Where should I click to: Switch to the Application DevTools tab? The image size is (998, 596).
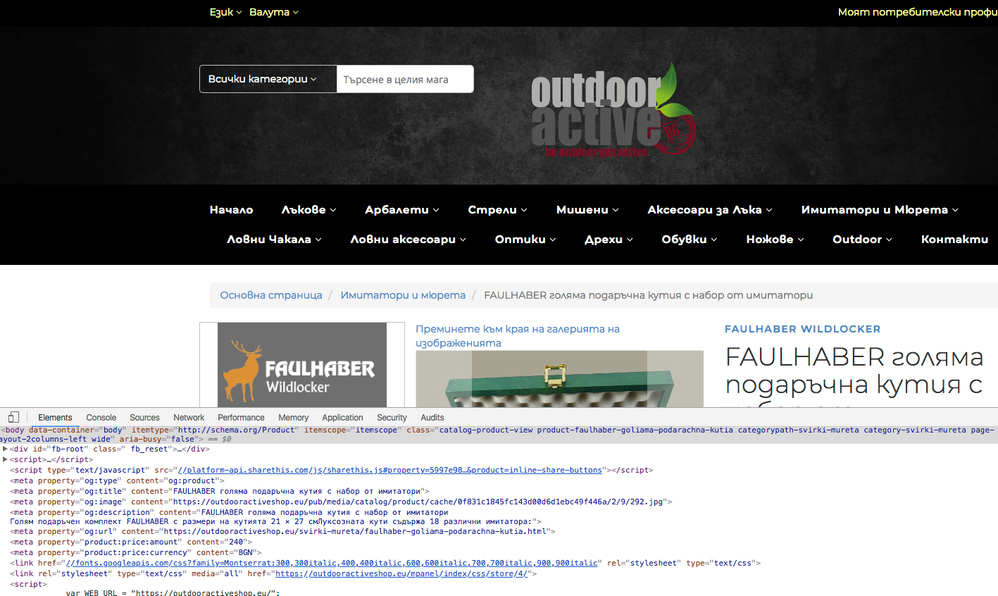(342, 418)
